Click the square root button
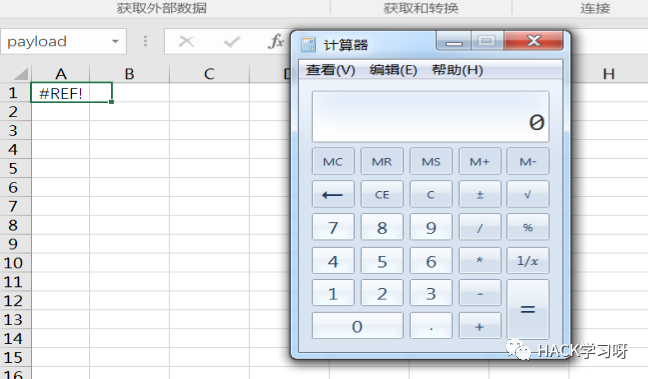The width and height of the screenshot is (648, 379). point(528,194)
